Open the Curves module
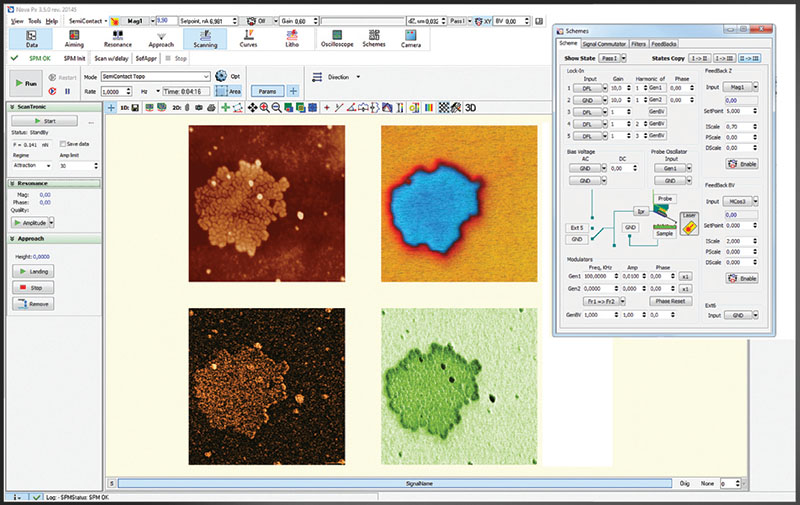Viewport: 800px width, 505px height. [x=248, y=38]
